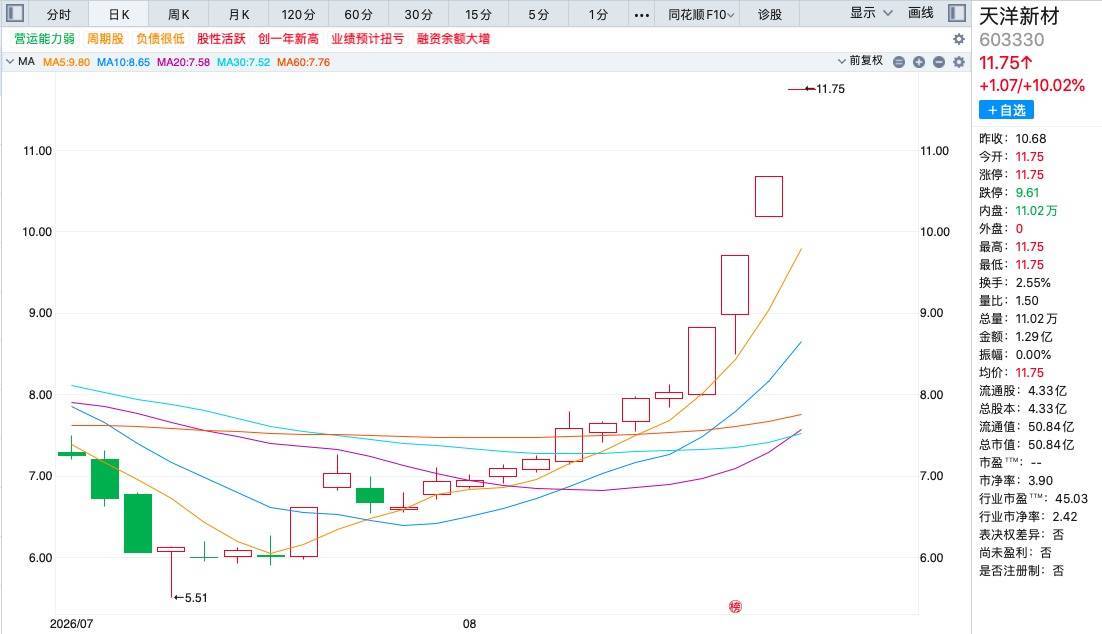The height and width of the screenshot is (634, 1102).
Task: Open MA indicator settings gear
Action: pos(959,62)
